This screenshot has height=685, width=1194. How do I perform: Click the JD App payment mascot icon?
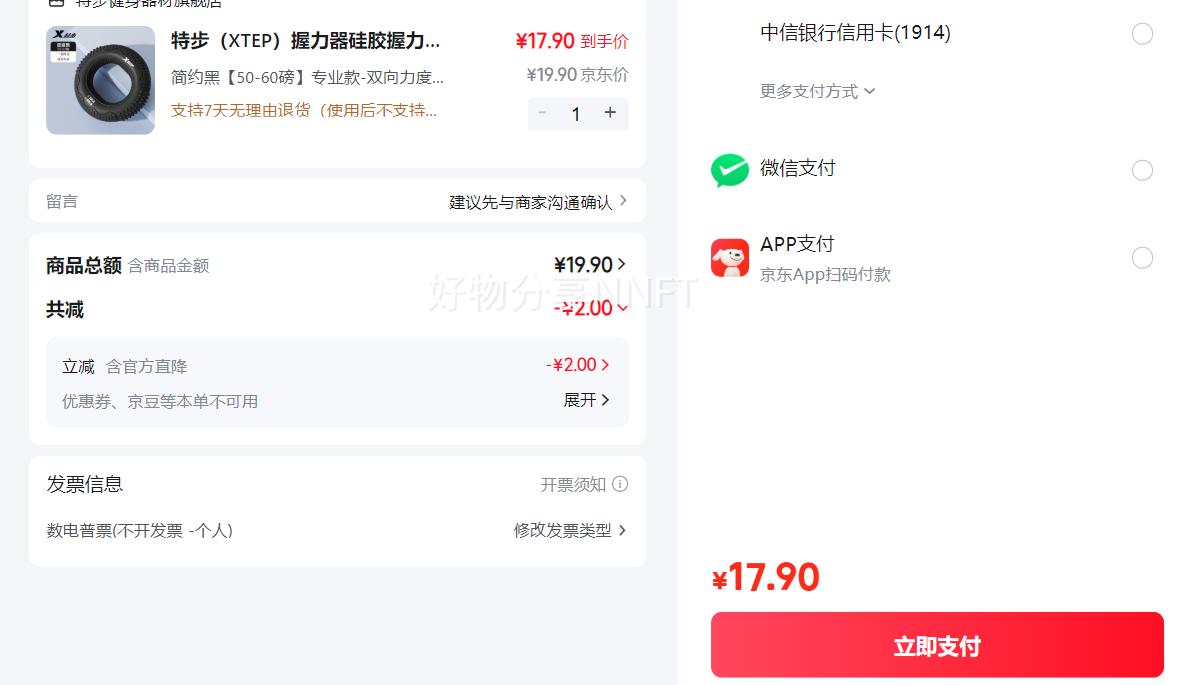click(729, 258)
